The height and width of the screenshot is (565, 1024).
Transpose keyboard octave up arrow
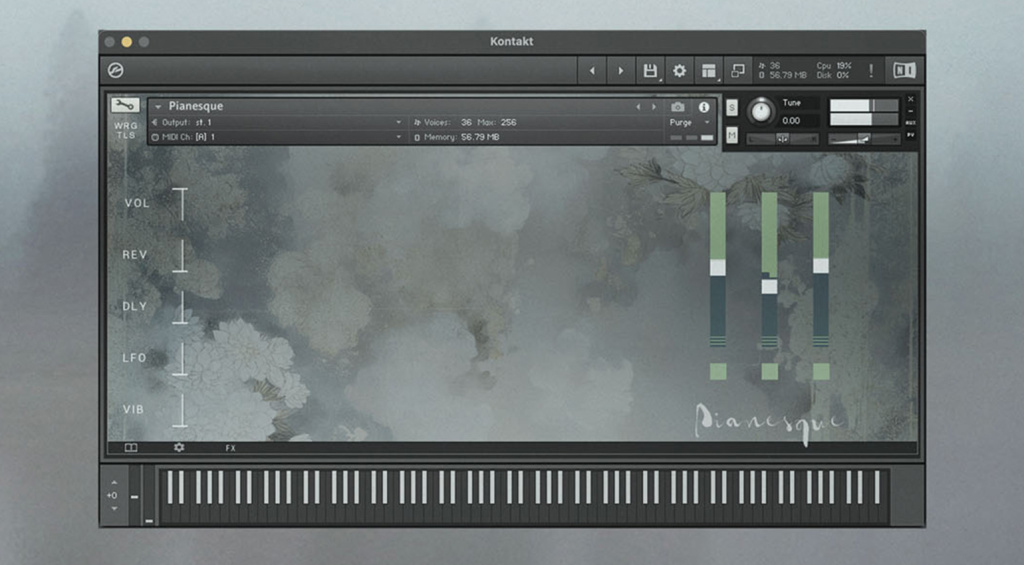tap(114, 483)
